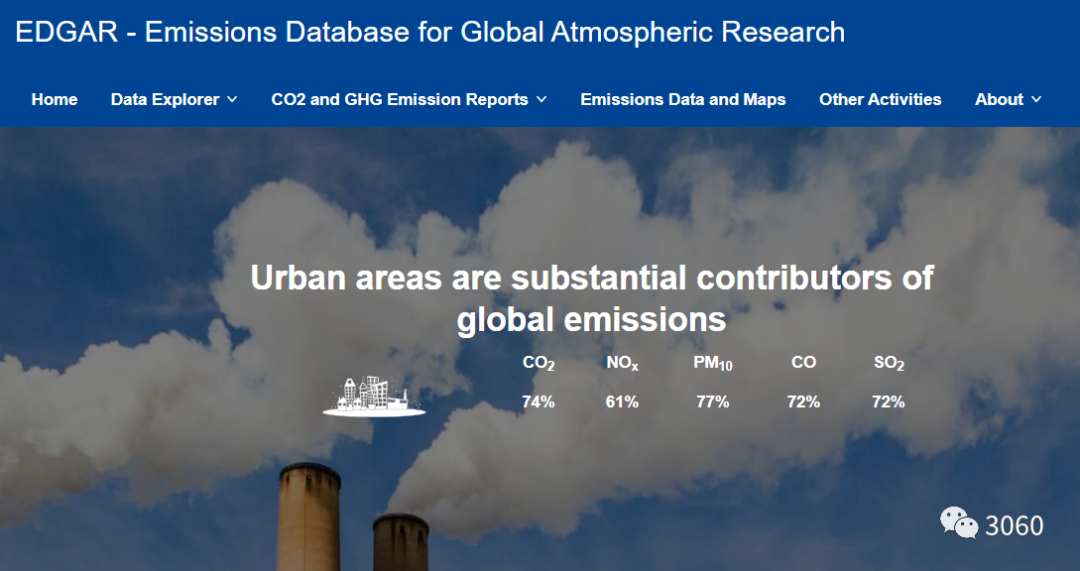
Task: Go to Emissions Data and Maps
Action: tap(683, 100)
